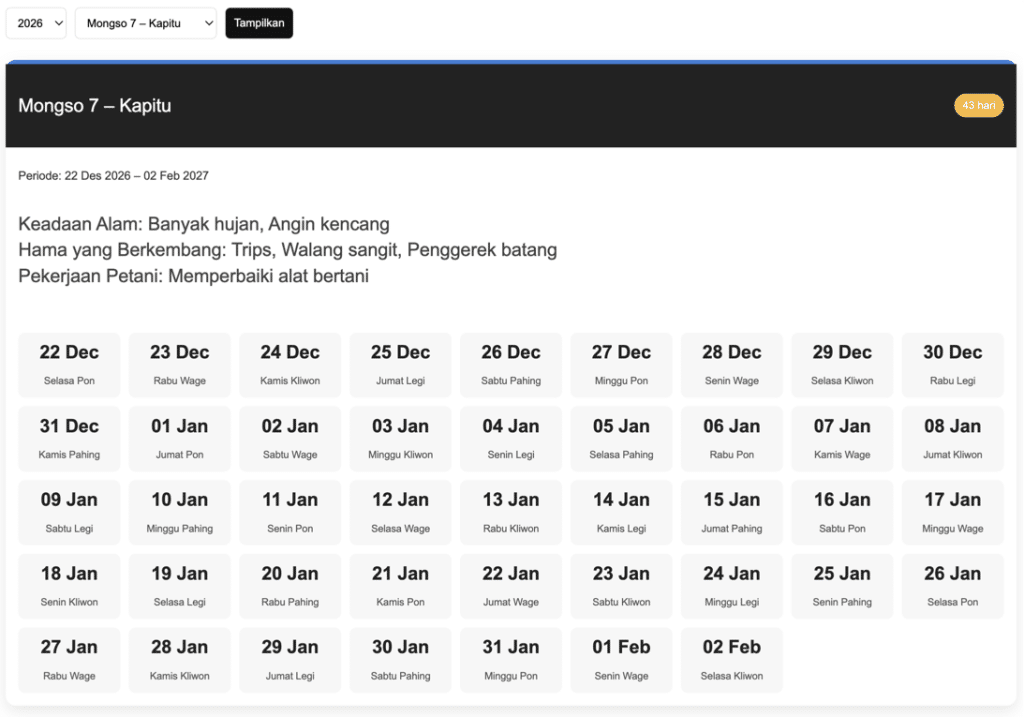Choose the 25 Dec Jumat Legi date
Viewport: 1024px width, 717px height.
(x=400, y=365)
